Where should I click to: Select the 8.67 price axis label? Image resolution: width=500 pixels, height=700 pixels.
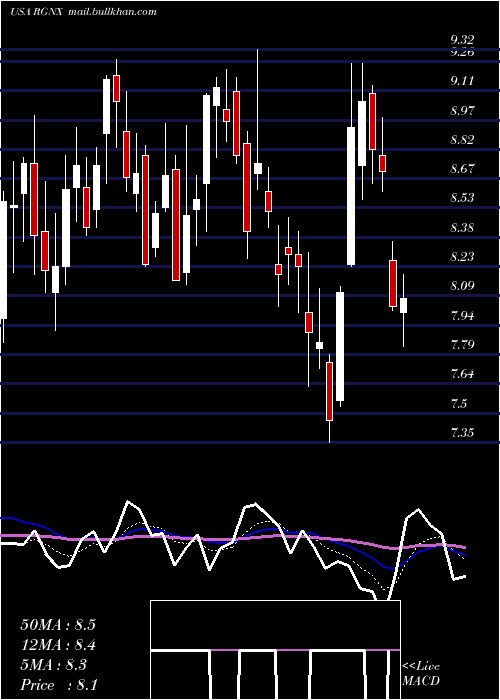pyautogui.click(x=462, y=169)
